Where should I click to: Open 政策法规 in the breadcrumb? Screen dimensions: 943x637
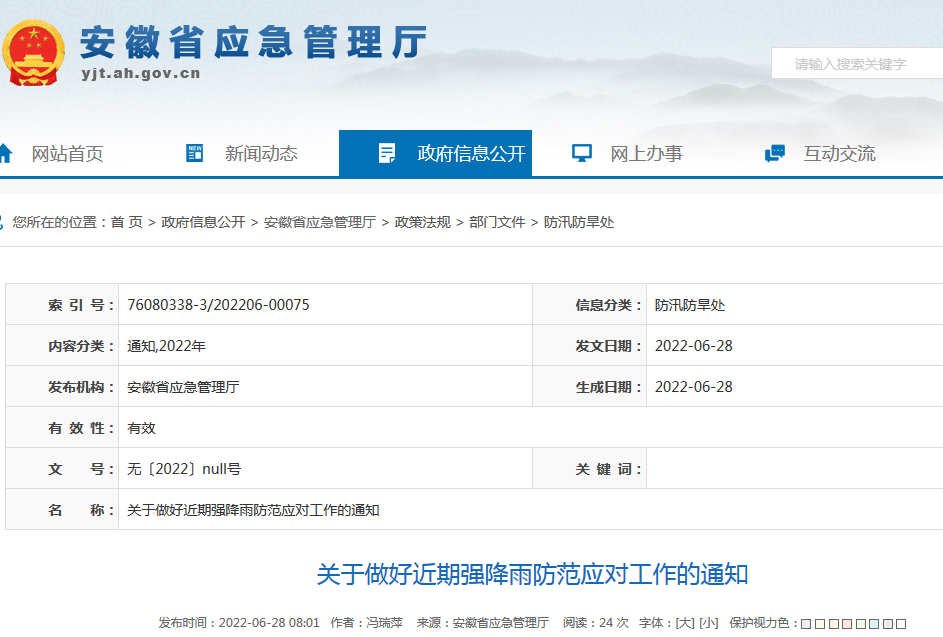coord(423,223)
